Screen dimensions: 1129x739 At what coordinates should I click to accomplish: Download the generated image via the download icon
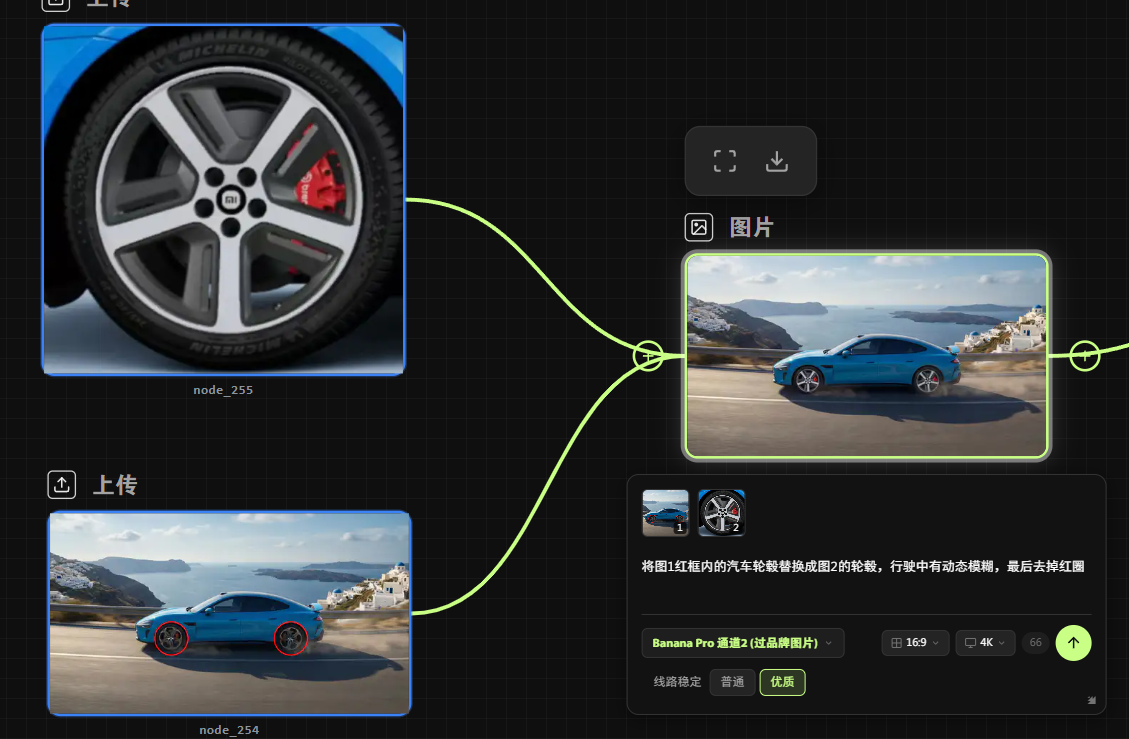coord(777,161)
